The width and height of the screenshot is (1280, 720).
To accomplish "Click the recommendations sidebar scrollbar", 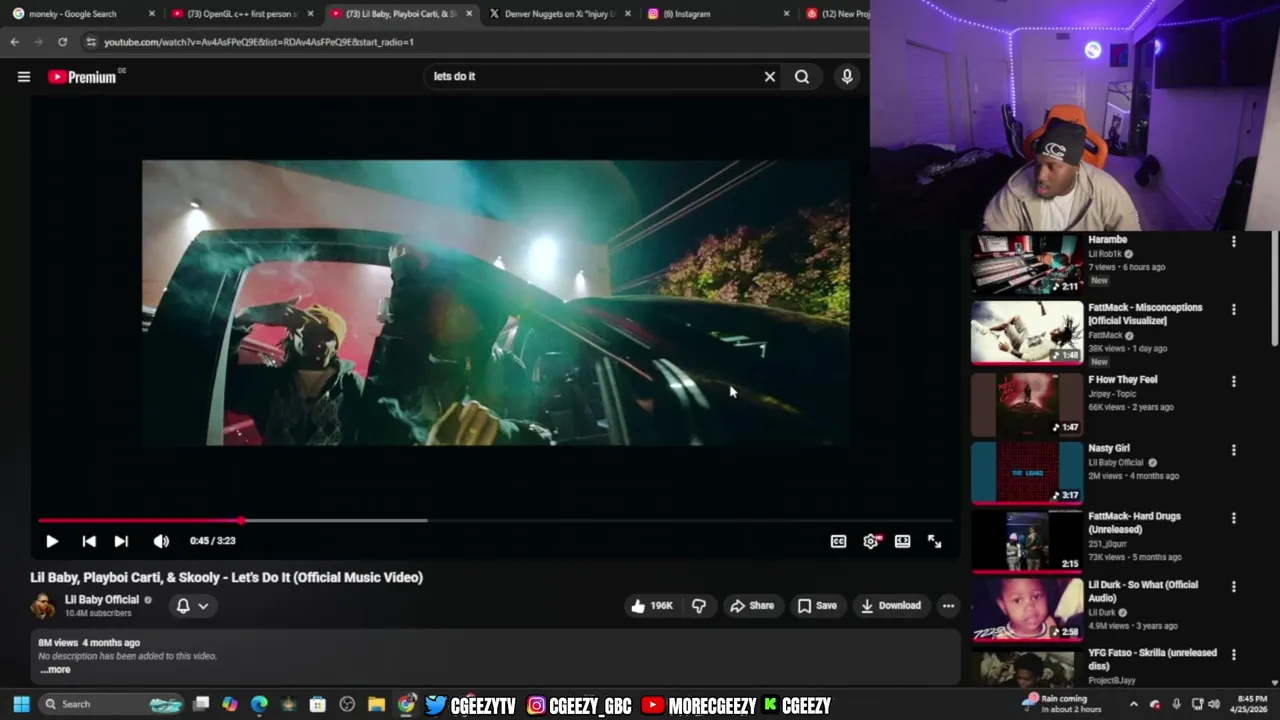I will pyautogui.click(x=1274, y=290).
